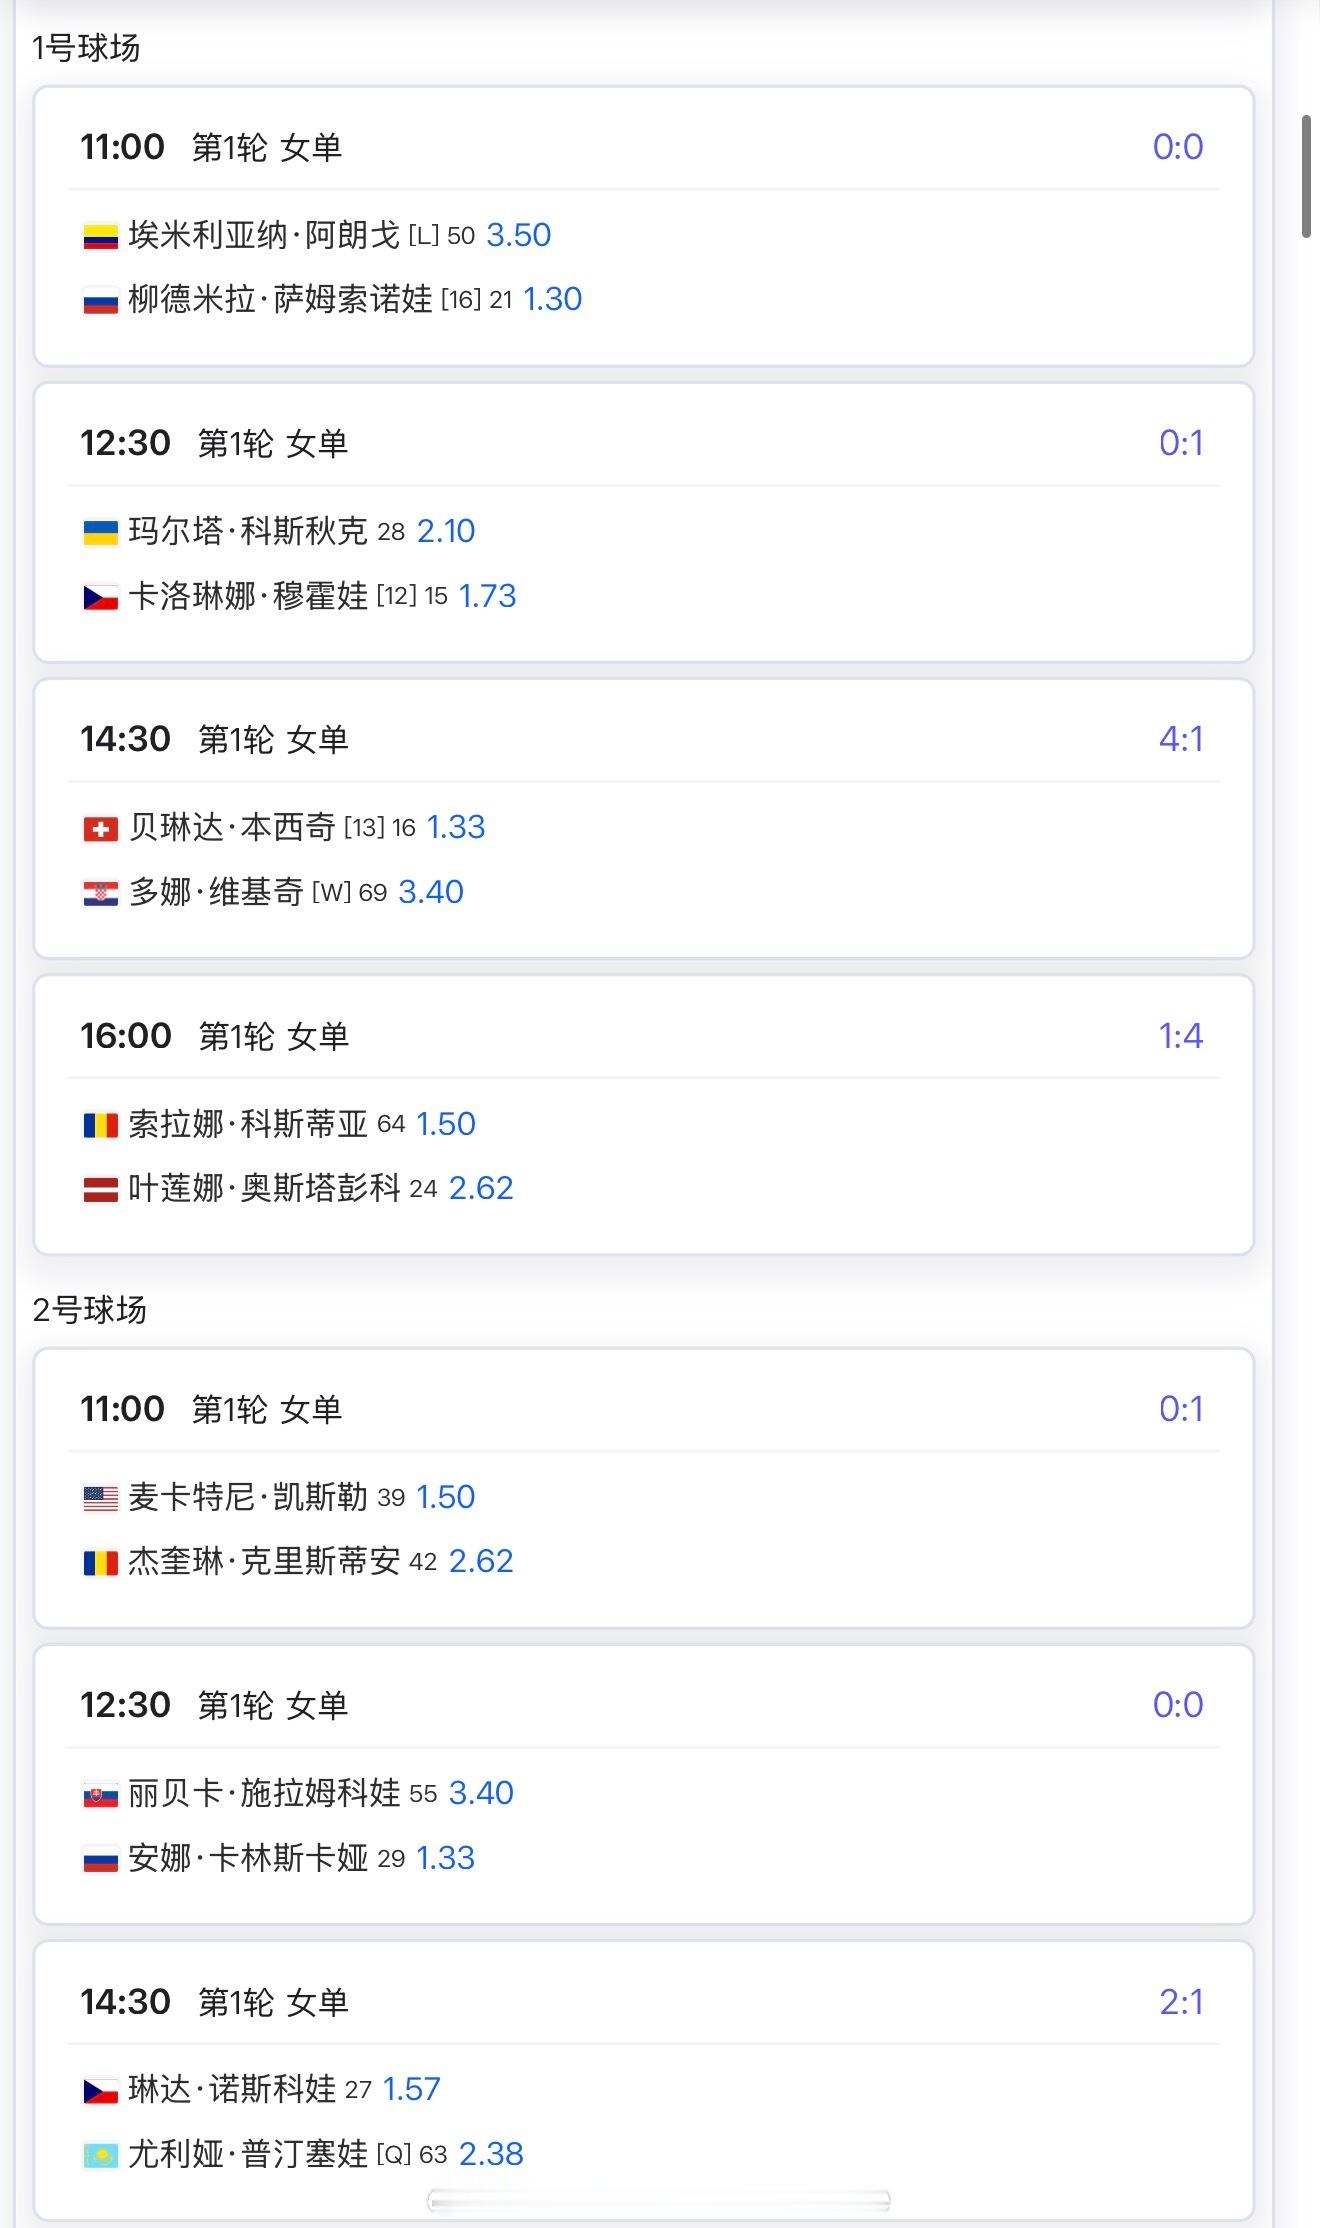
Task: Click the Swiss flag beside 贝琳达·本西奇
Action: click(100, 829)
